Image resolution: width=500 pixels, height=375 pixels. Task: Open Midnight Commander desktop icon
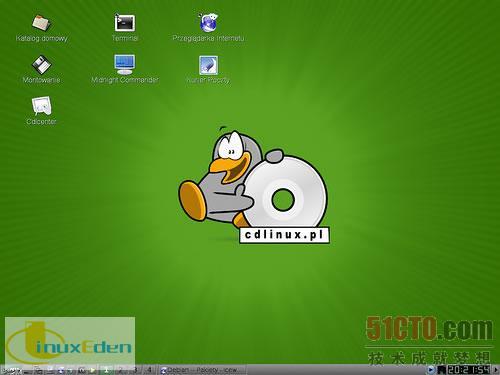(x=125, y=64)
